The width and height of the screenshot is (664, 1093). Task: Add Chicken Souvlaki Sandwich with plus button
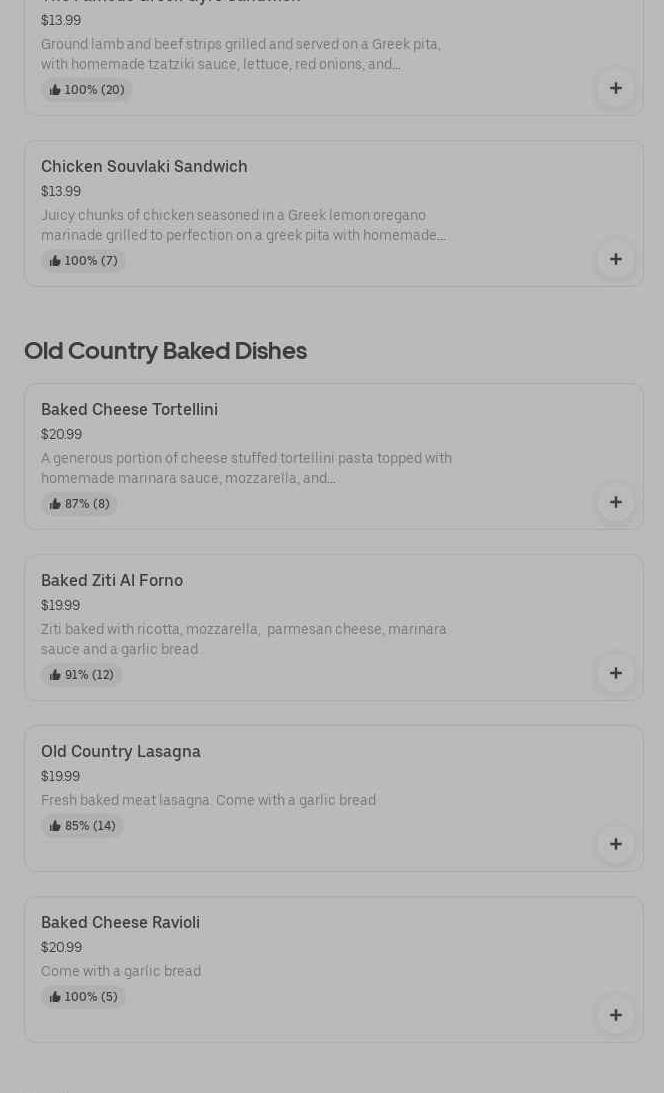click(616, 259)
